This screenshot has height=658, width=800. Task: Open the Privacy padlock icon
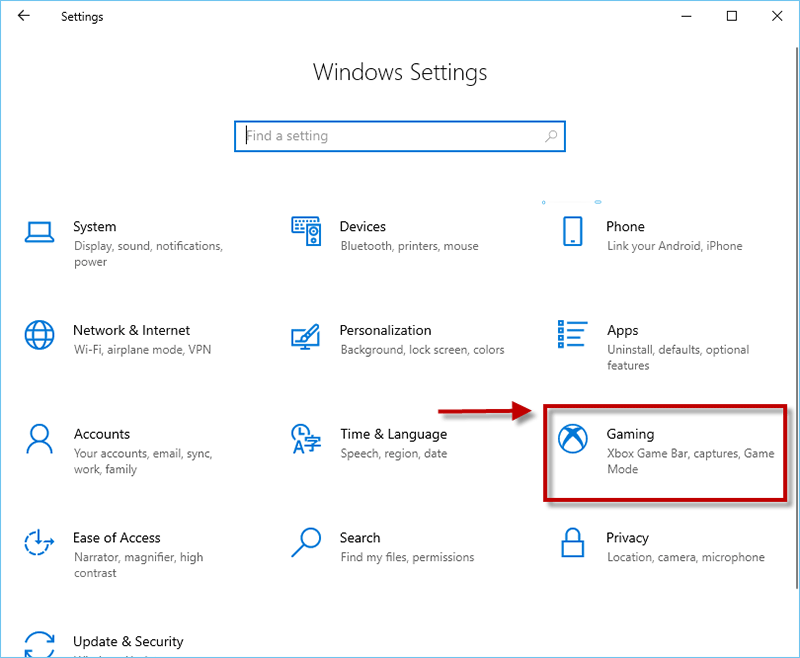tap(572, 542)
